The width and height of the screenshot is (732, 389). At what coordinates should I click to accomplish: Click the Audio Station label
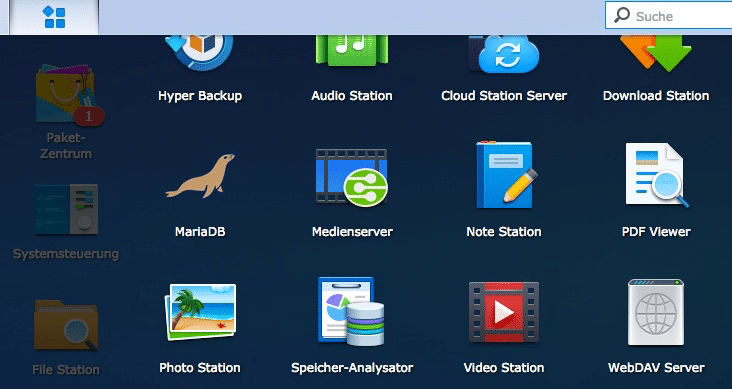tap(352, 96)
